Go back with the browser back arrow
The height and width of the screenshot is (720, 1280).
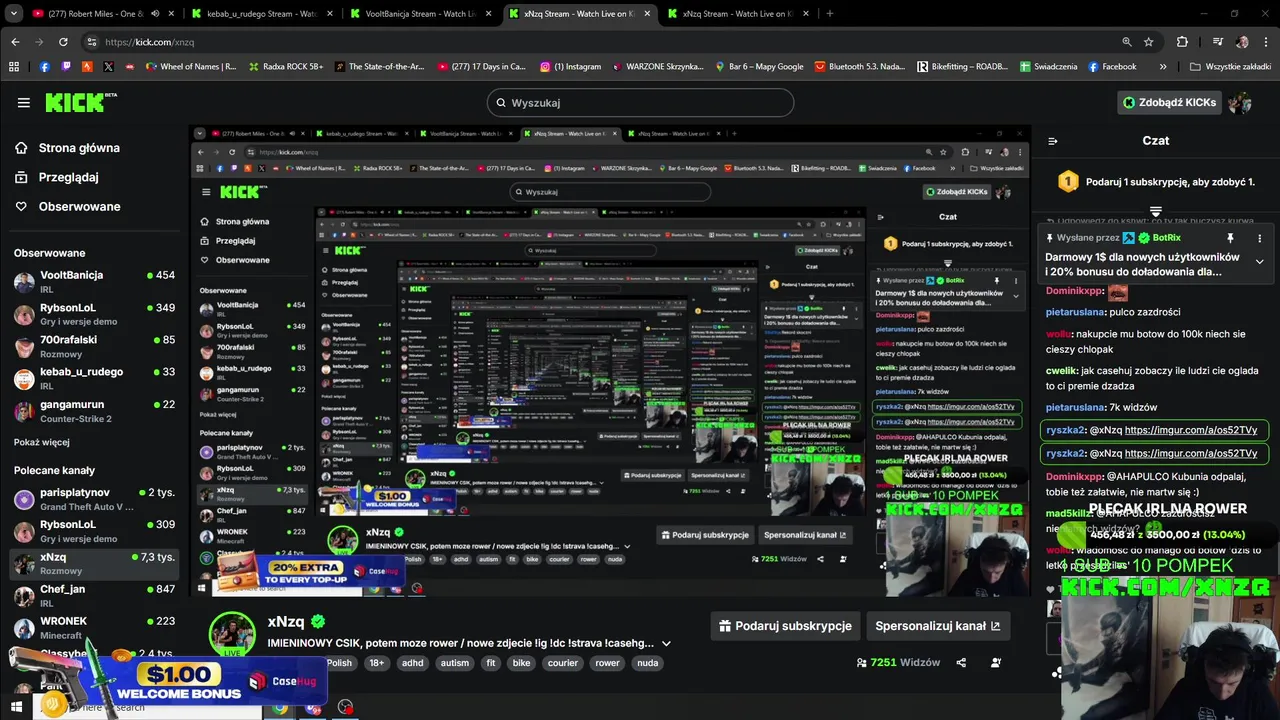click(15, 42)
